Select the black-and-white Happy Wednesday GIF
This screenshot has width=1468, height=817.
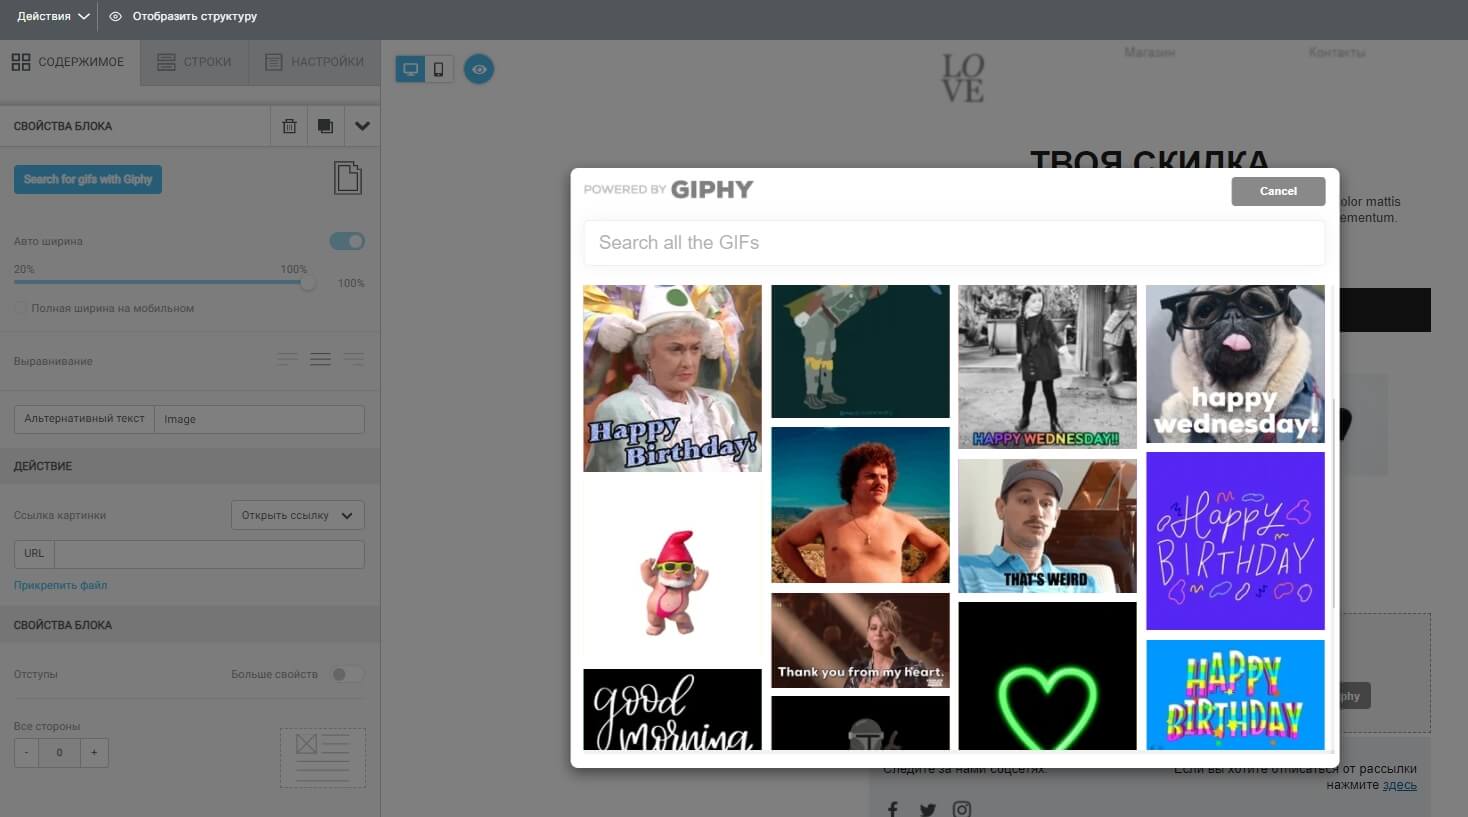point(1047,367)
